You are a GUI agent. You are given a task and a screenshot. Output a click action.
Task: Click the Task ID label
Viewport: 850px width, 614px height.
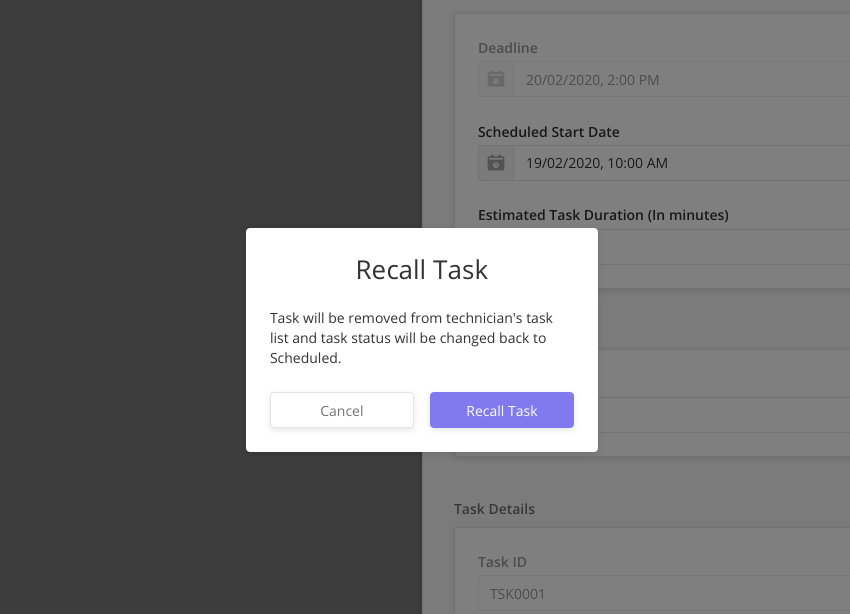(x=502, y=562)
